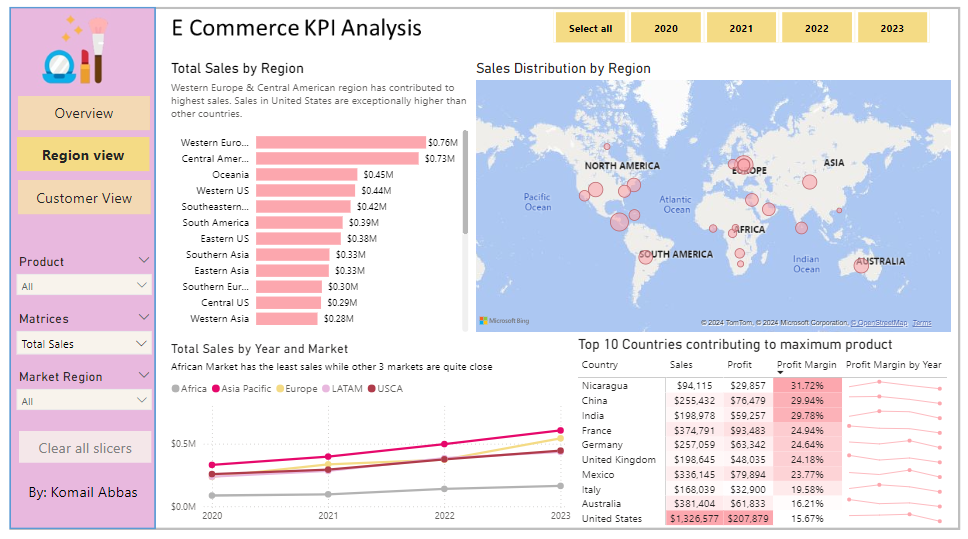The image size is (968, 539).
Task: Open the Matrices Total Sales dropdown
Action: (x=85, y=344)
